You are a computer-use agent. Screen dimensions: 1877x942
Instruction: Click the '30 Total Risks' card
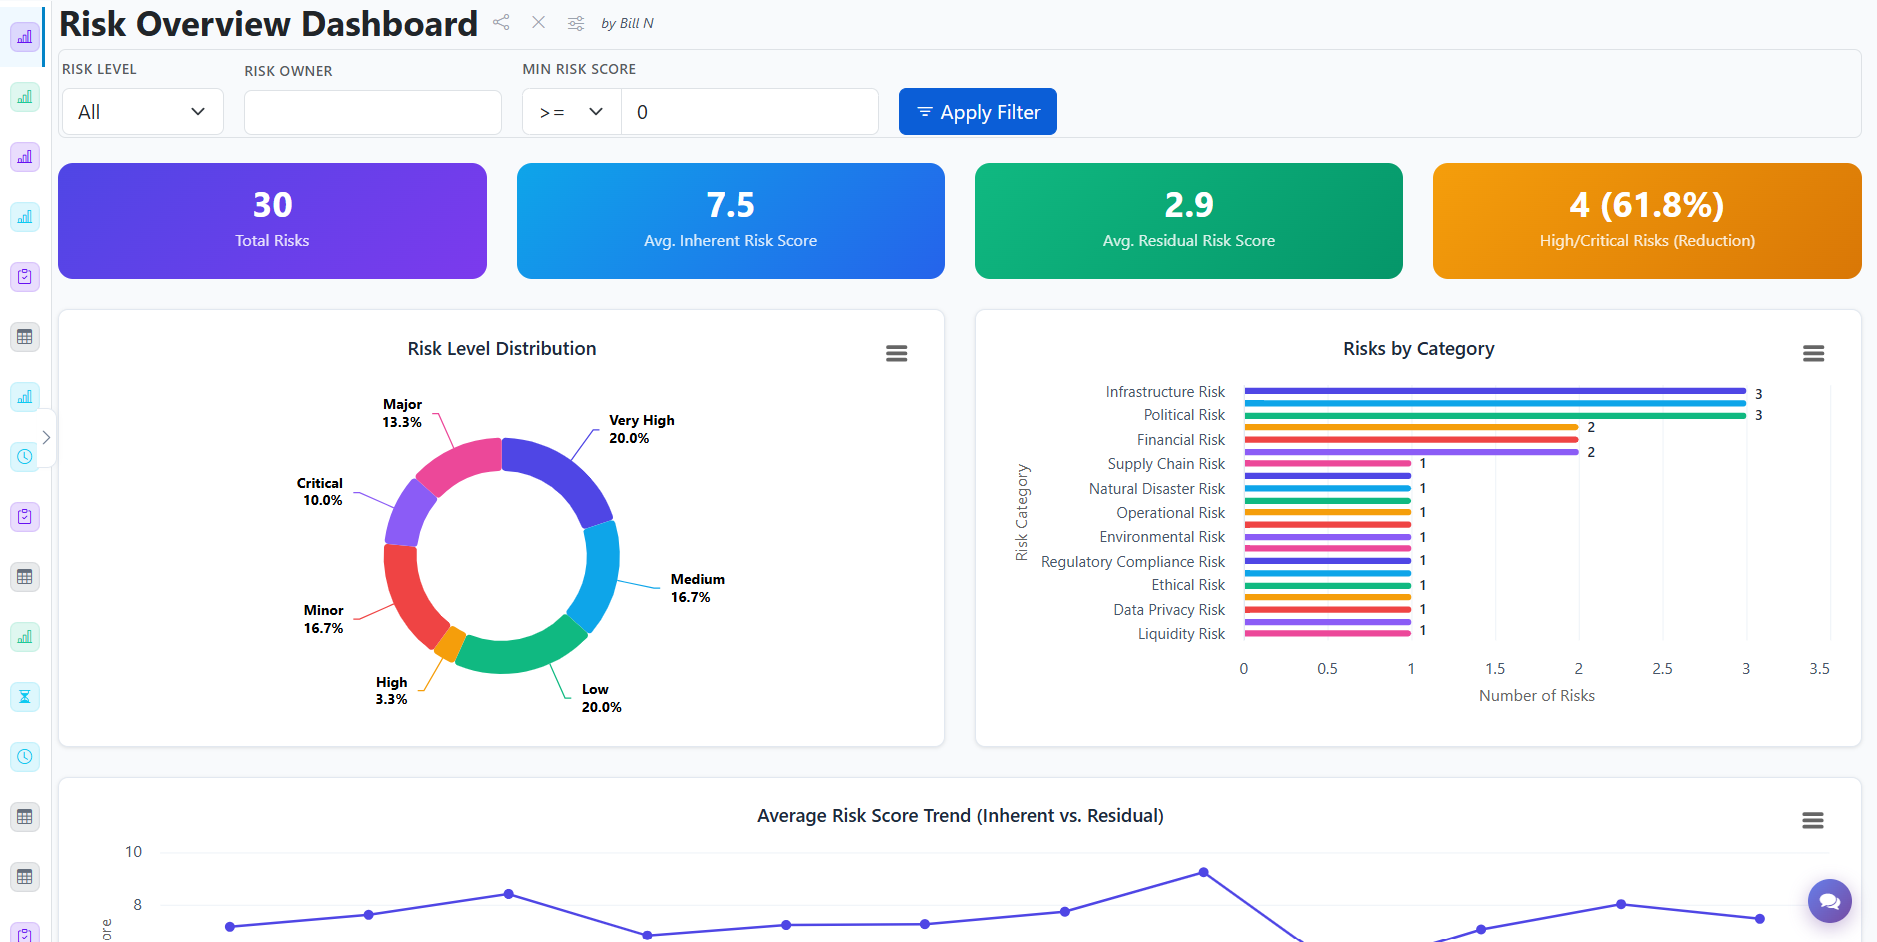[x=272, y=221]
